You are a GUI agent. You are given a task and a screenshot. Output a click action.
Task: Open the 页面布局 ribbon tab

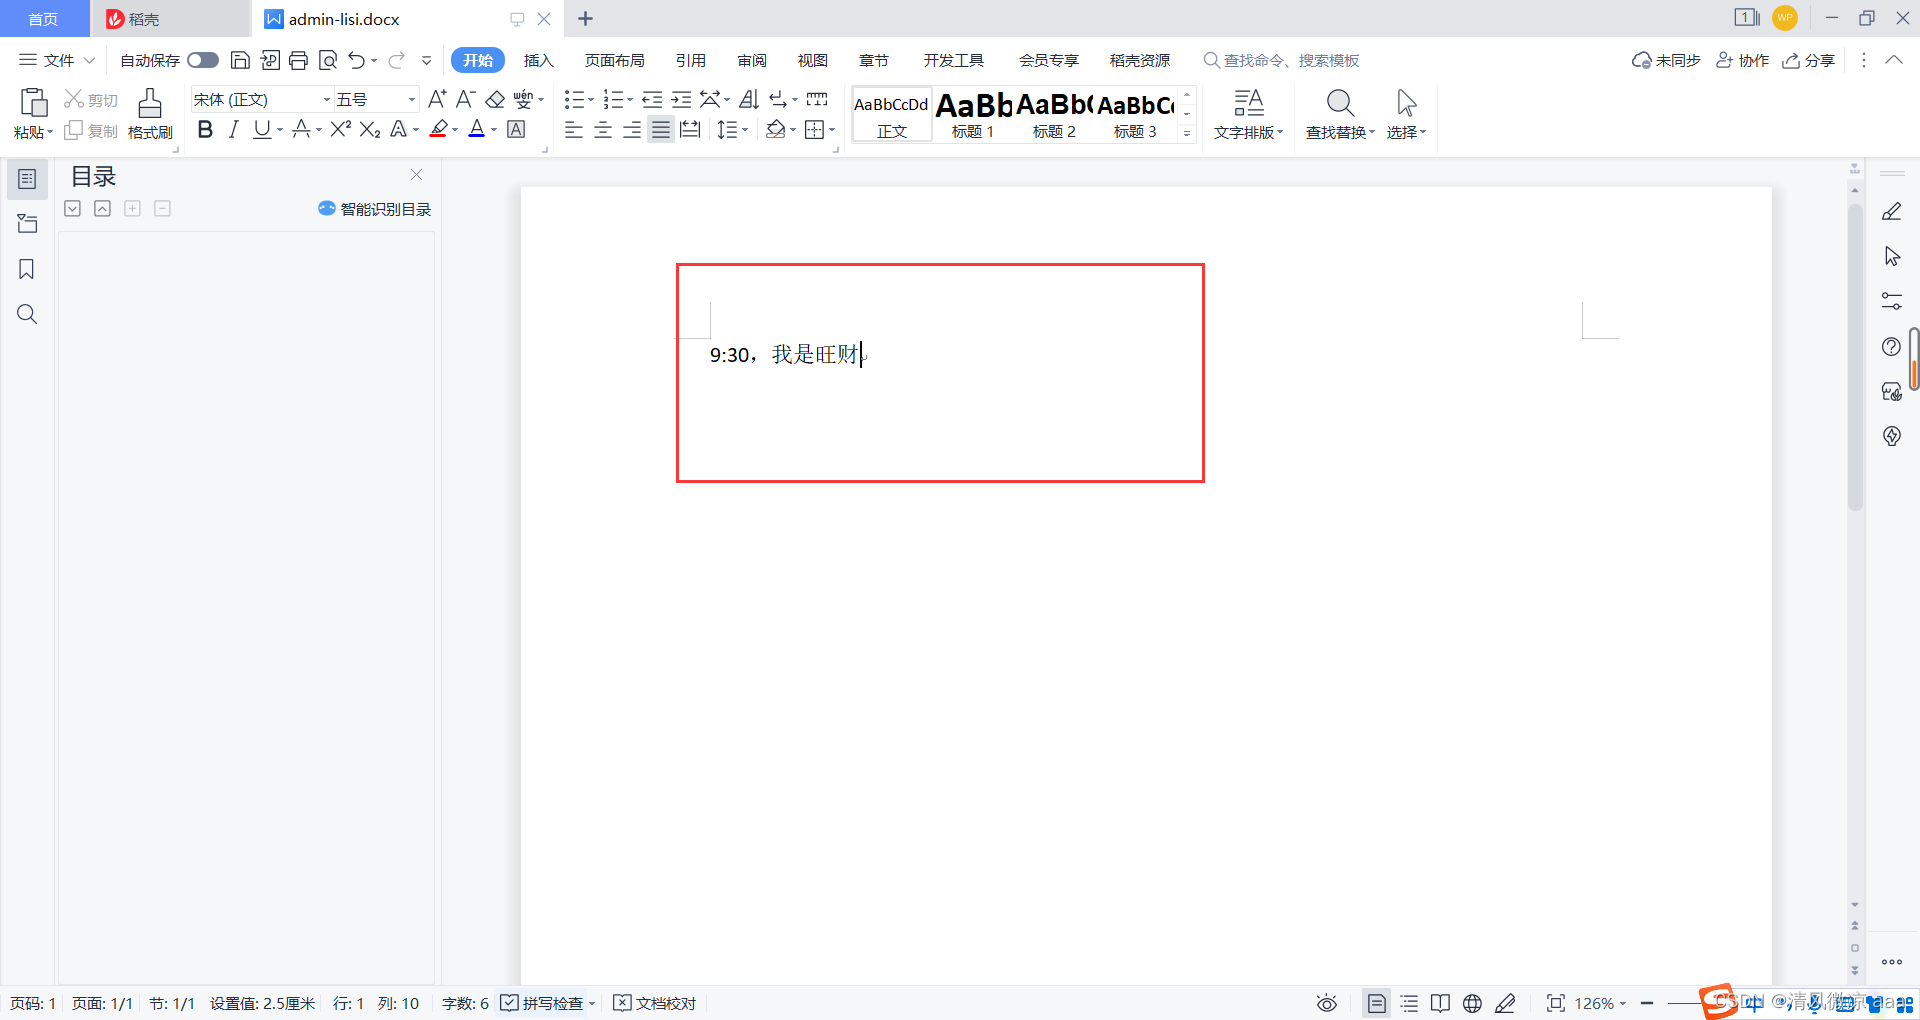(x=614, y=60)
